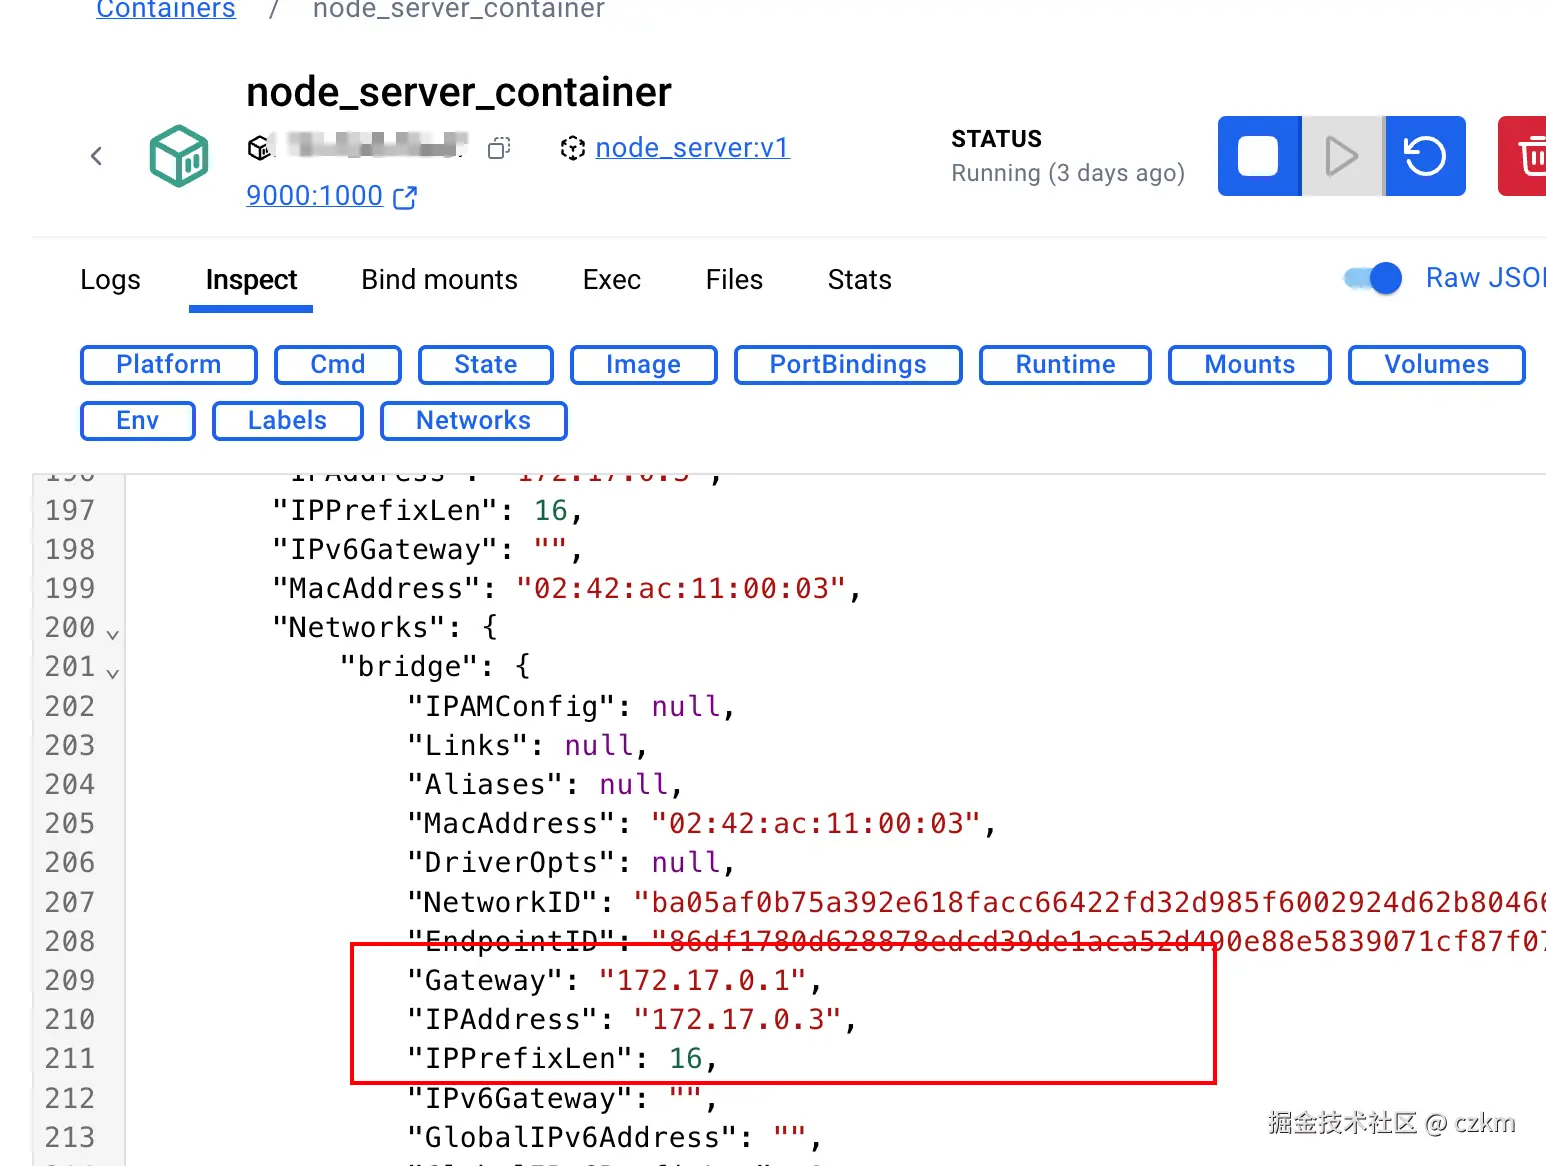The height and width of the screenshot is (1166, 1546).
Task: Click the teal container cube icon
Action: point(179,156)
